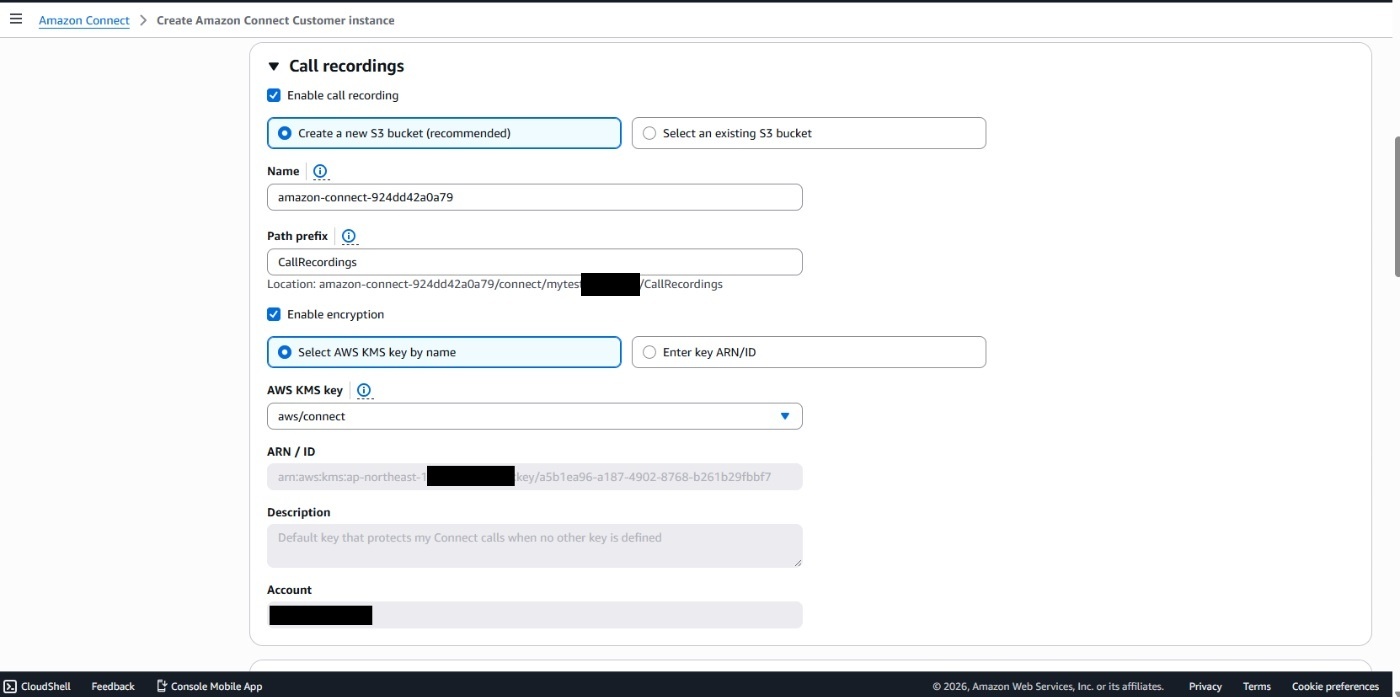Open Feedback in the footer
This screenshot has width=1400, height=697.
pos(113,686)
